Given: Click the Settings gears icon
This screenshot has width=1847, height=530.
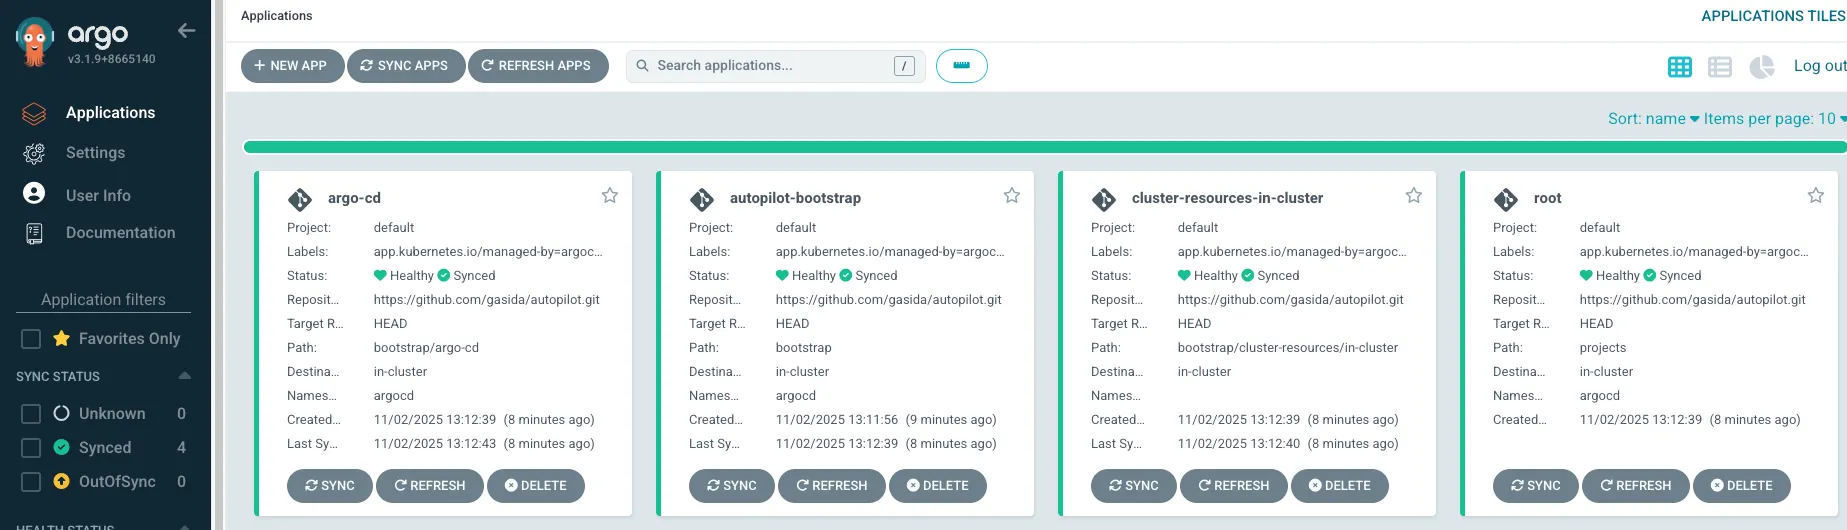Looking at the screenshot, I should 34,153.
